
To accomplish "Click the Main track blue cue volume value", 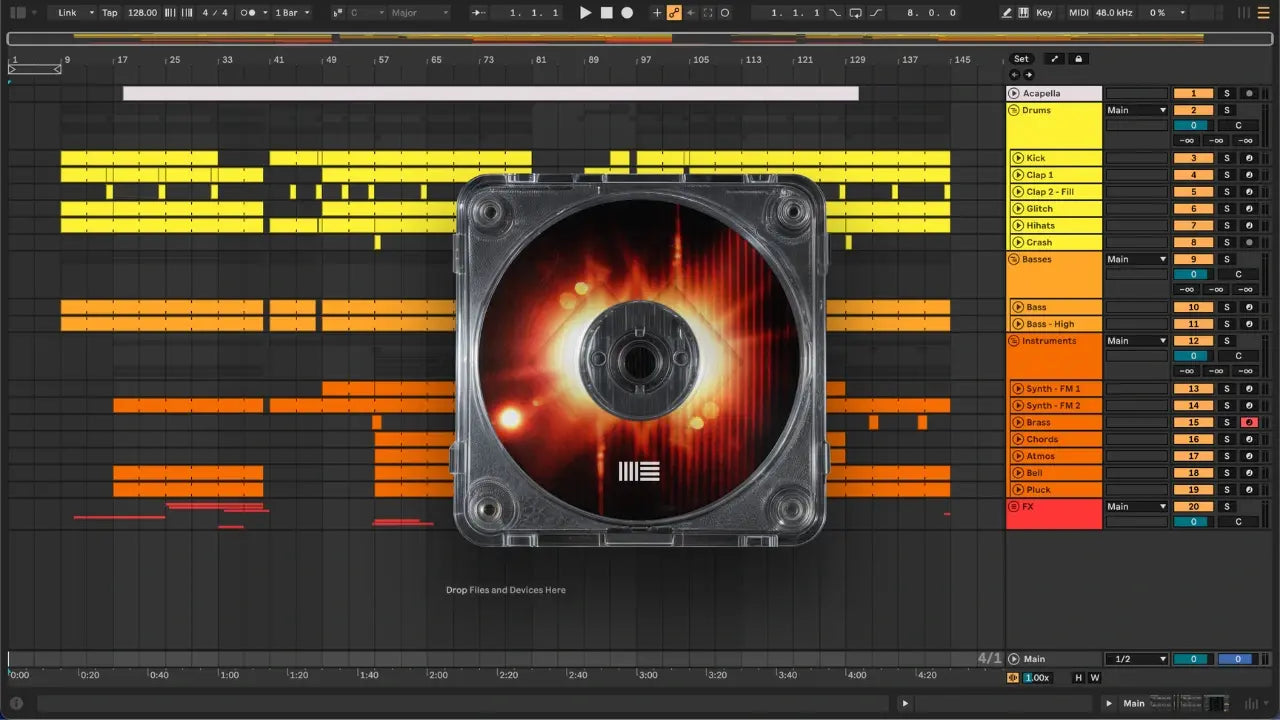I will click(x=1237, y=659).
